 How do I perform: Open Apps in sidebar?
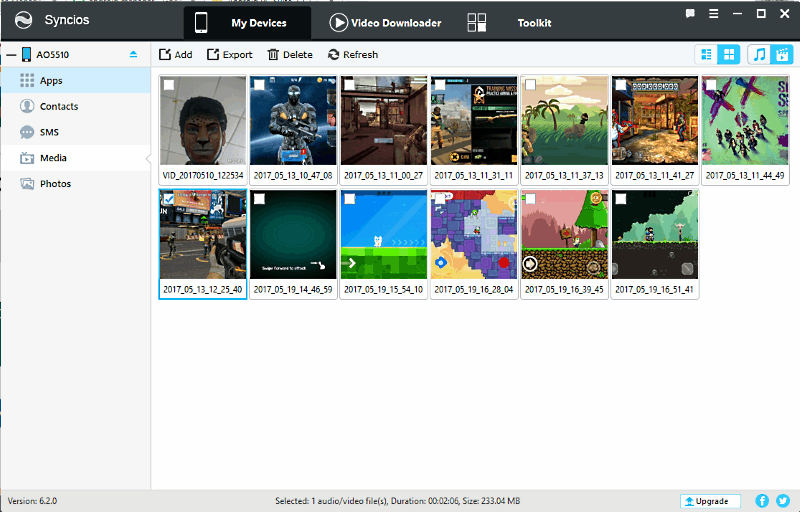[76, 81]
